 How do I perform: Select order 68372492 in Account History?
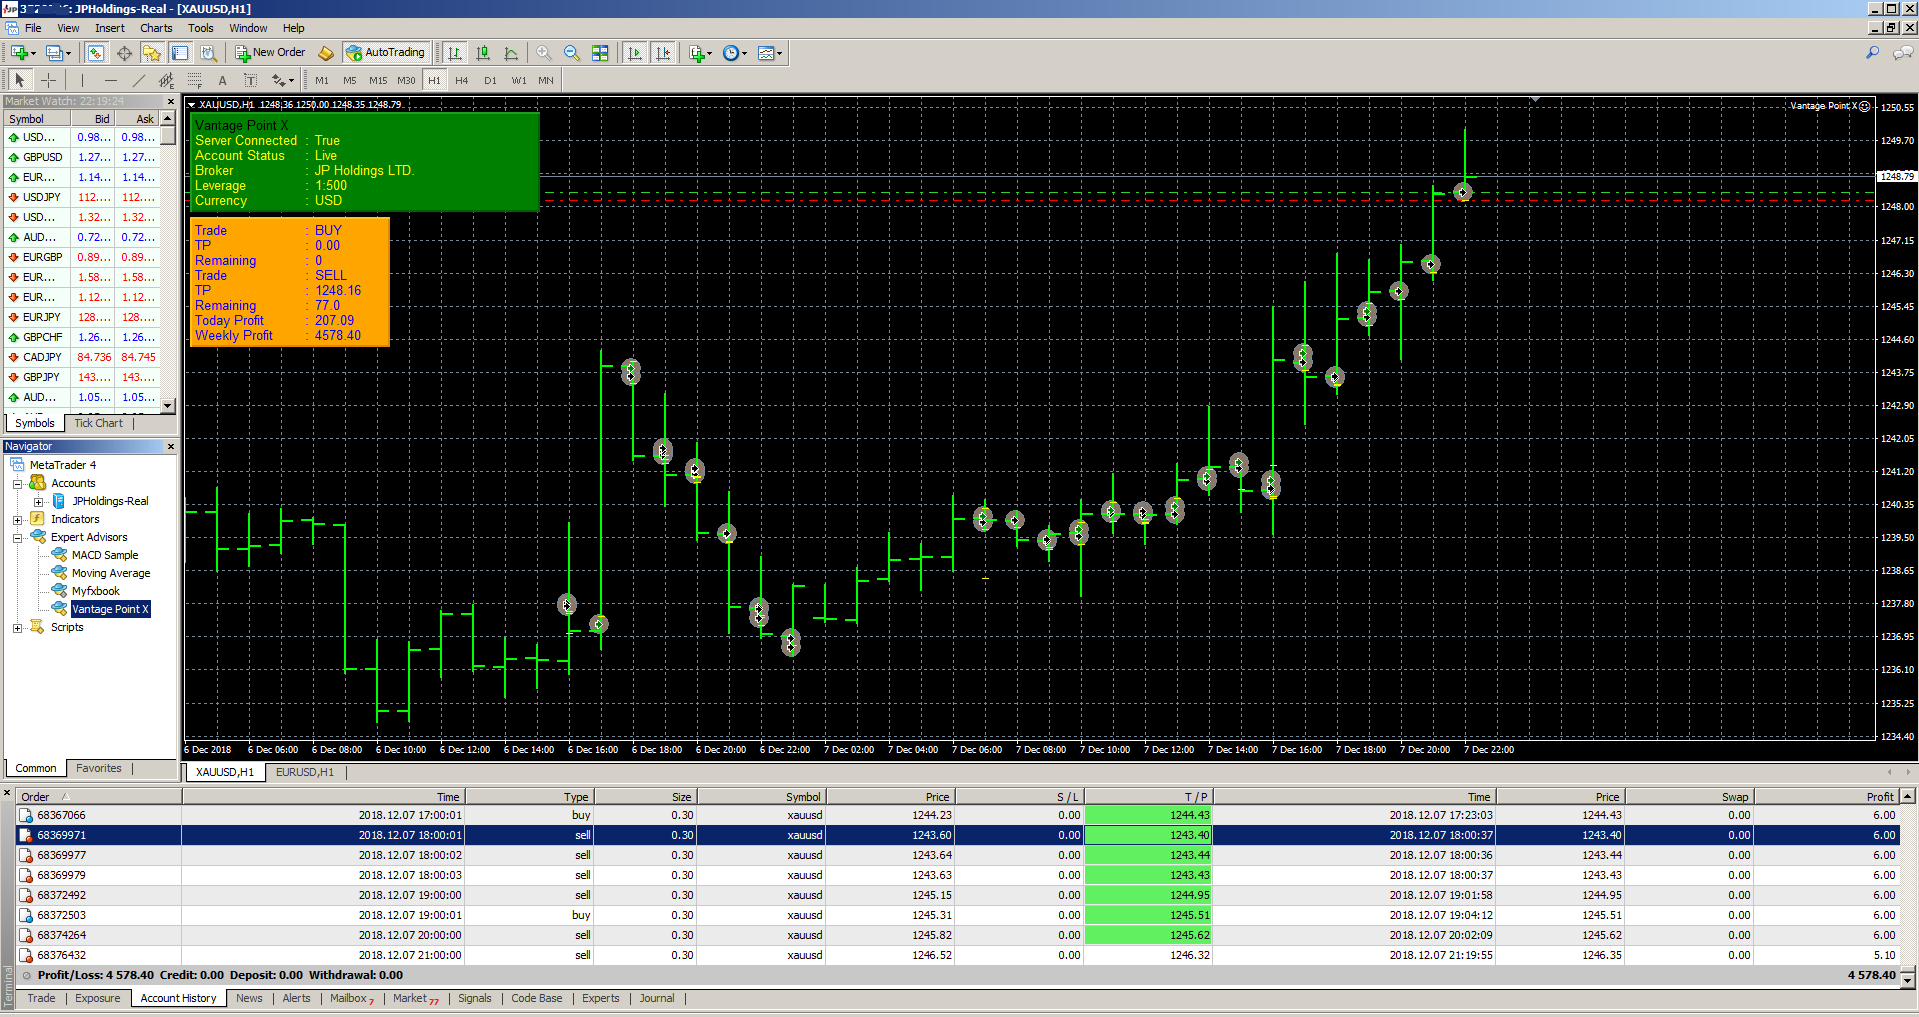[61, 895]
